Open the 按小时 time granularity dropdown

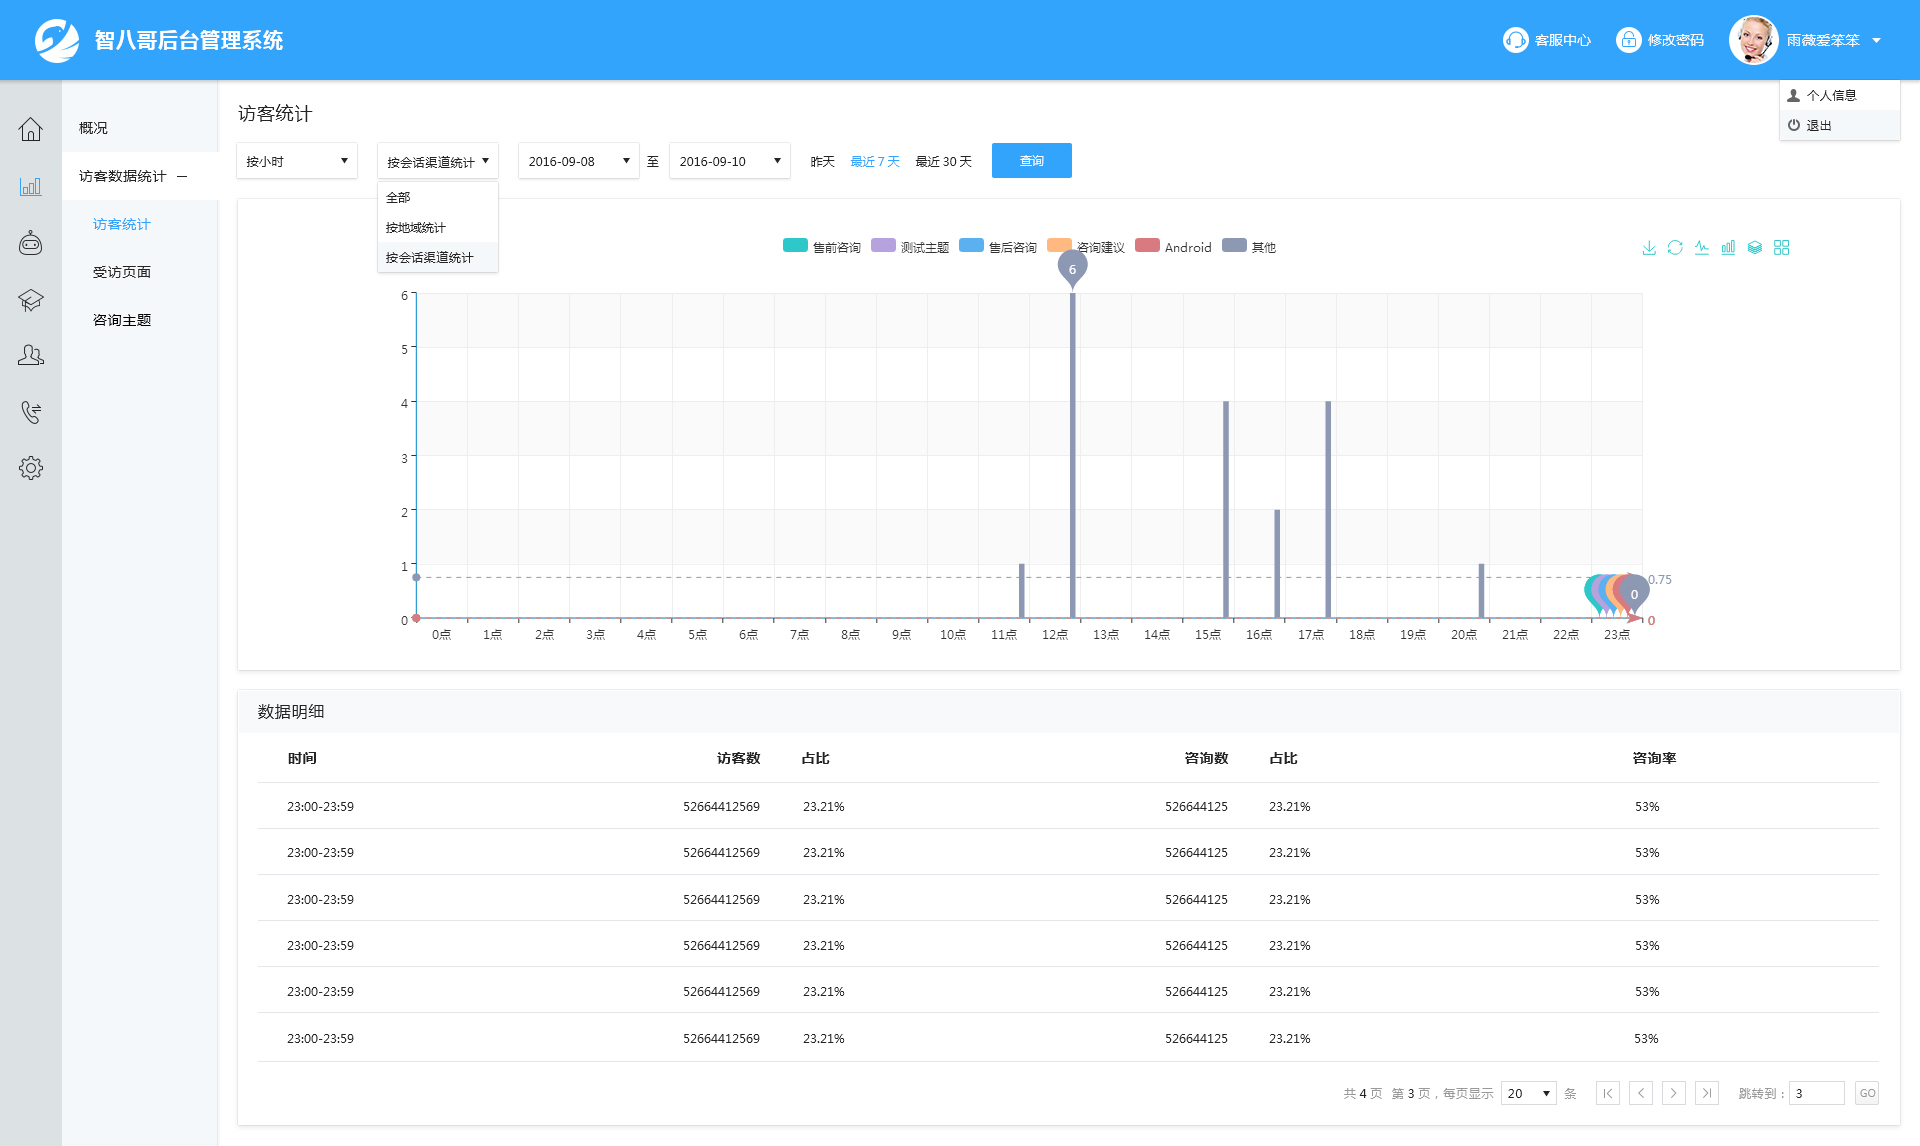point(297,161)
